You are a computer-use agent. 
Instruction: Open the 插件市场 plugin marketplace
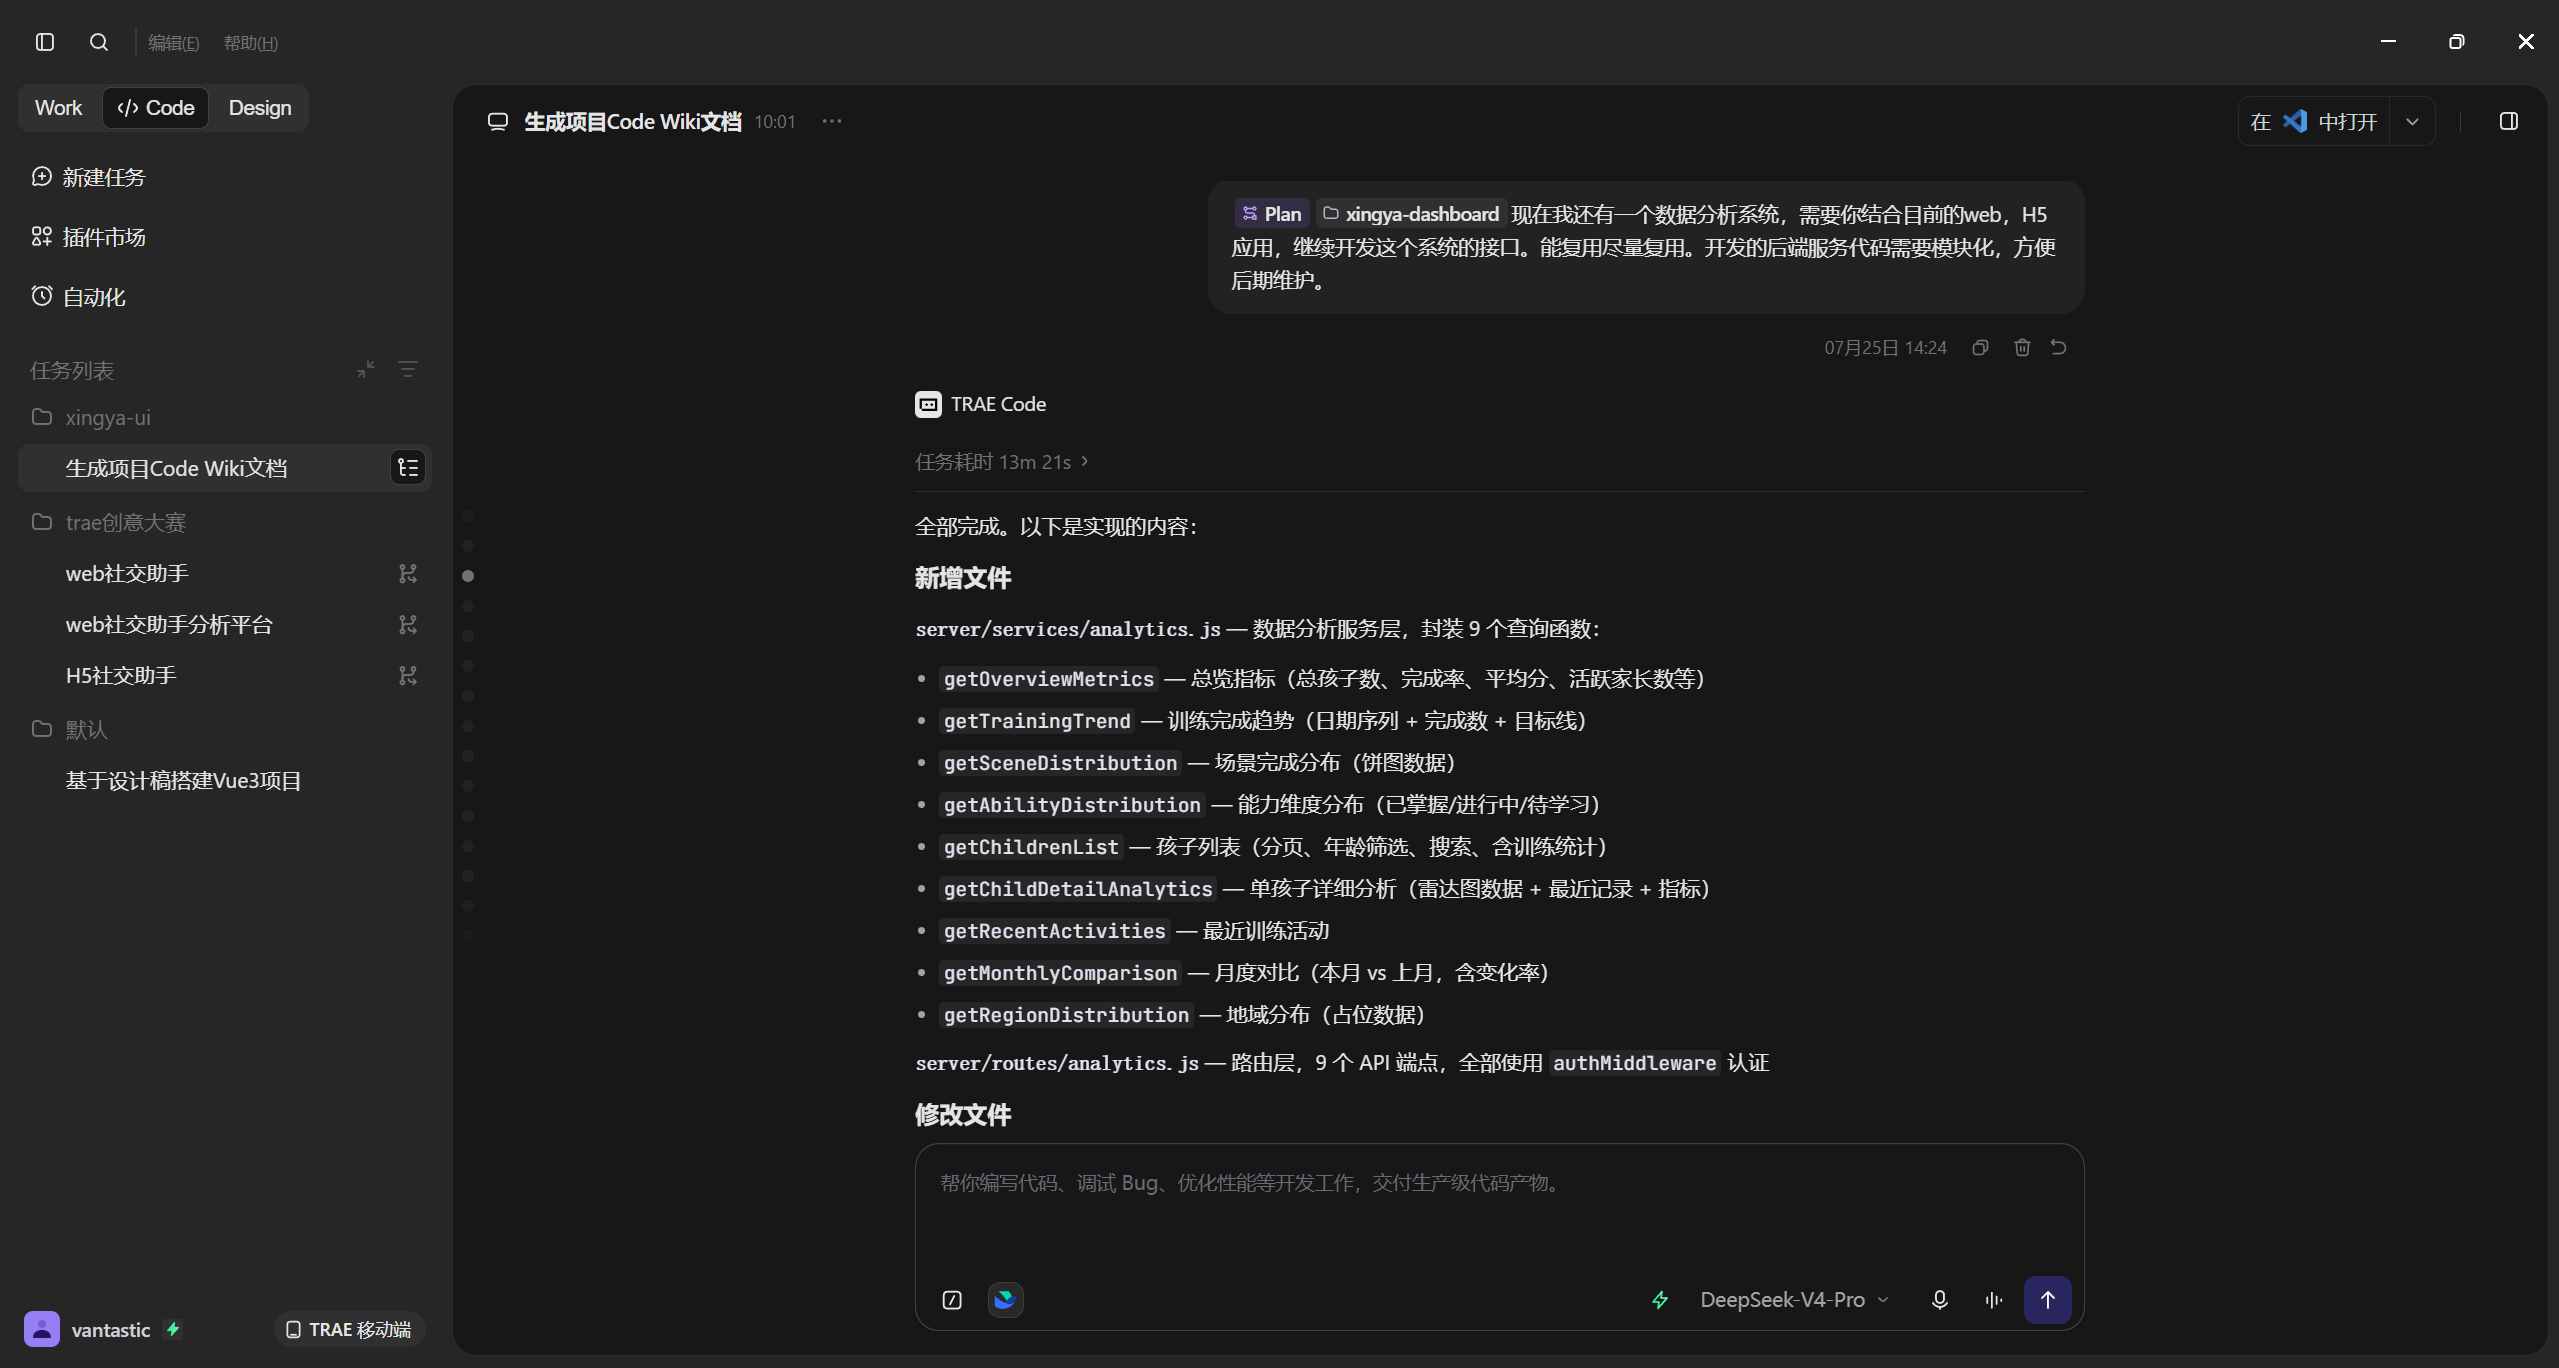pyautogui.click(x=88, y=237)
